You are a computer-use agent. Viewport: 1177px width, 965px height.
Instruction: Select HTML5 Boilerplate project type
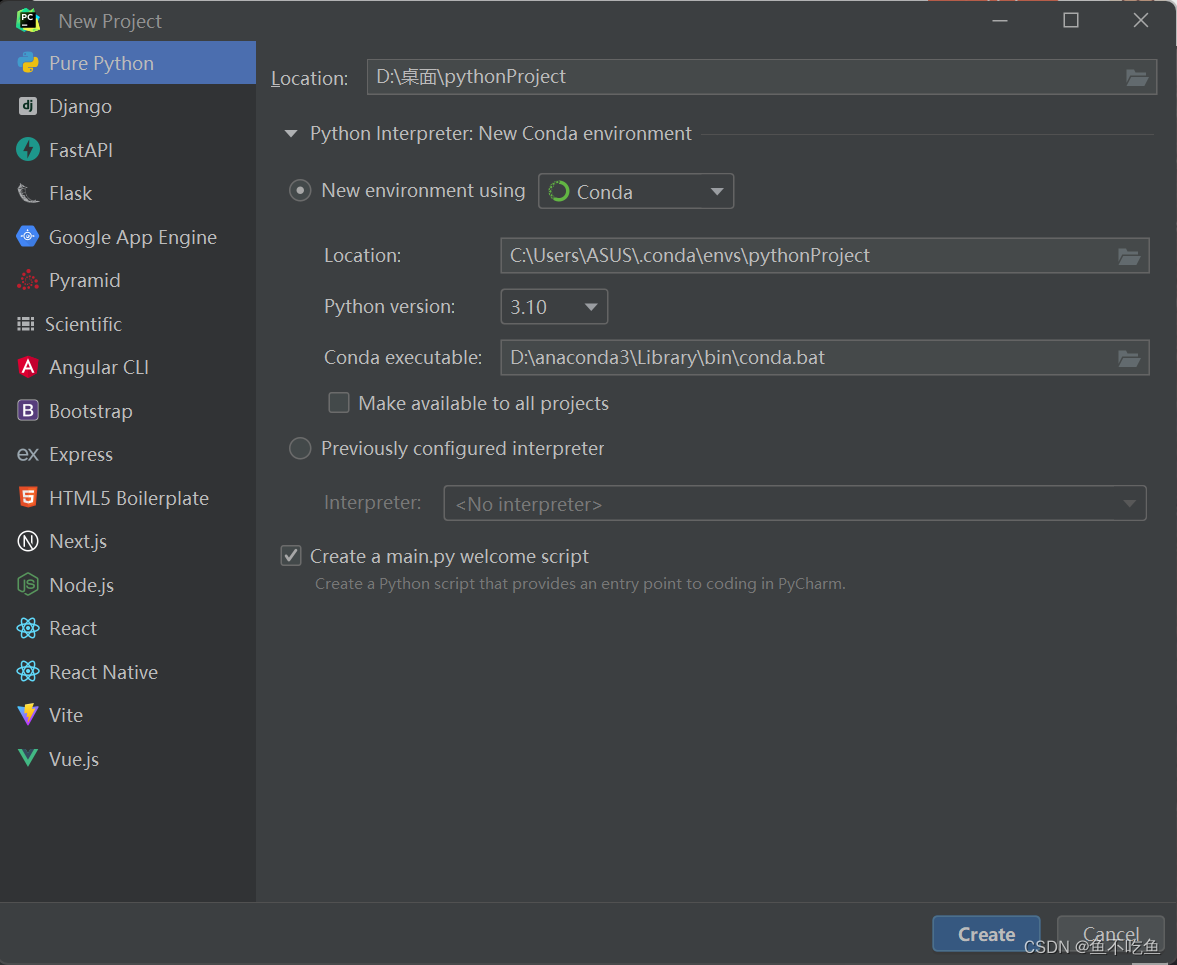(x=128, y=498)
